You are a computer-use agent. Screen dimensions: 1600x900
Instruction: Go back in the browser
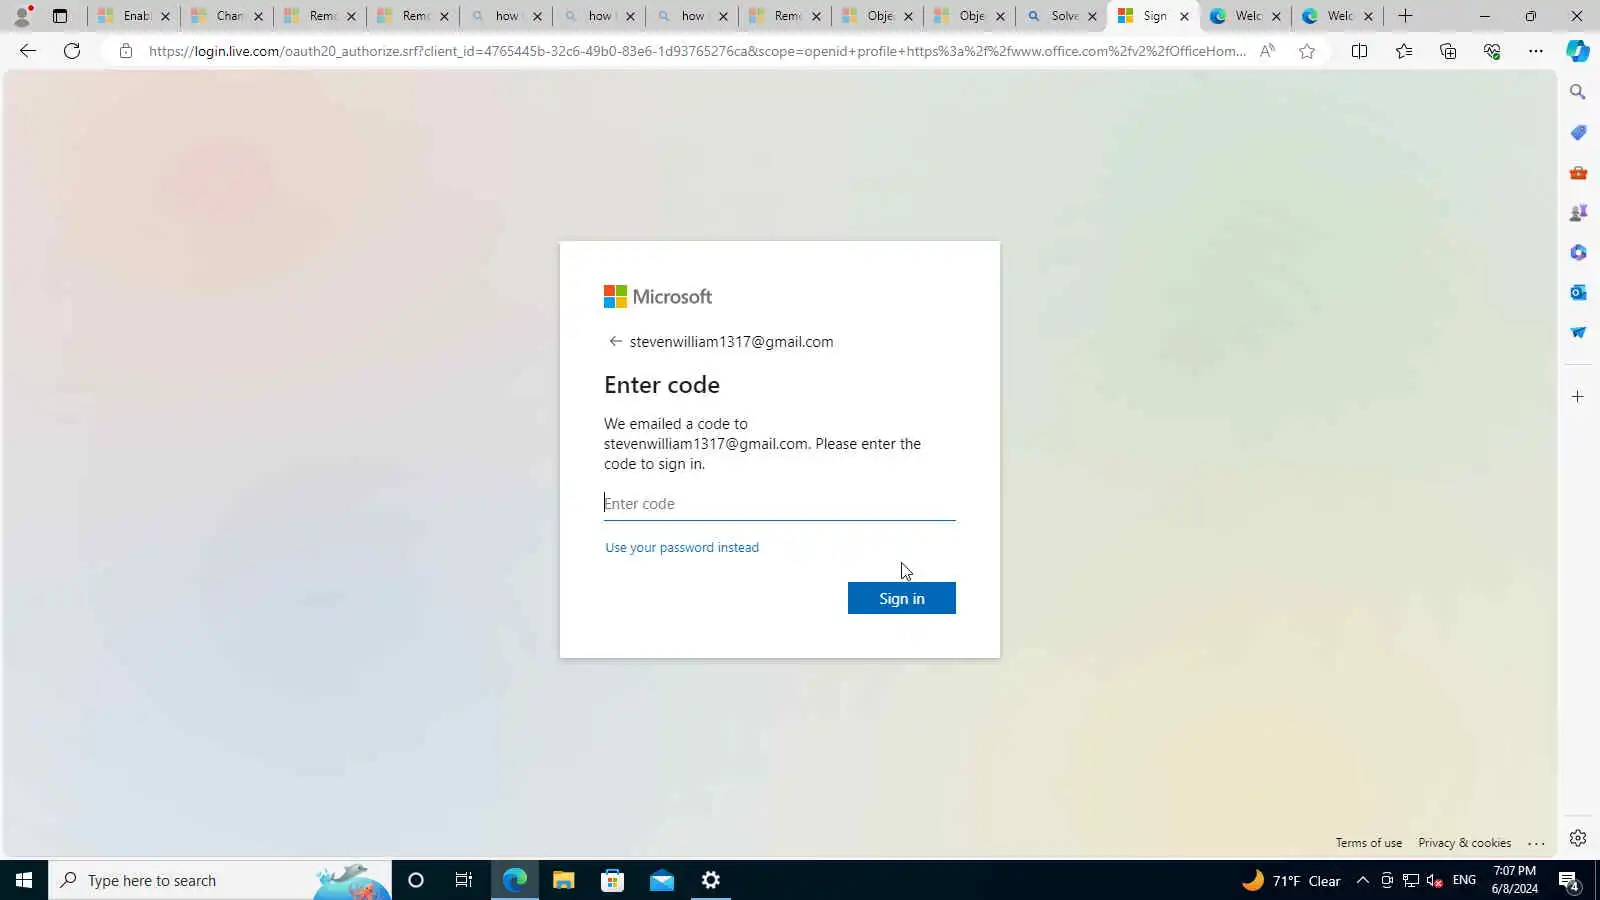point(28,51)
